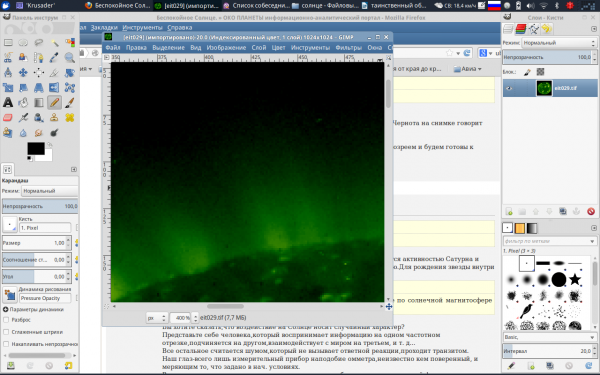This screenshot has height=375, width=600.
Task: Toggle lock alpha channel checkerboard icon
Action: (x=540, y=72)
